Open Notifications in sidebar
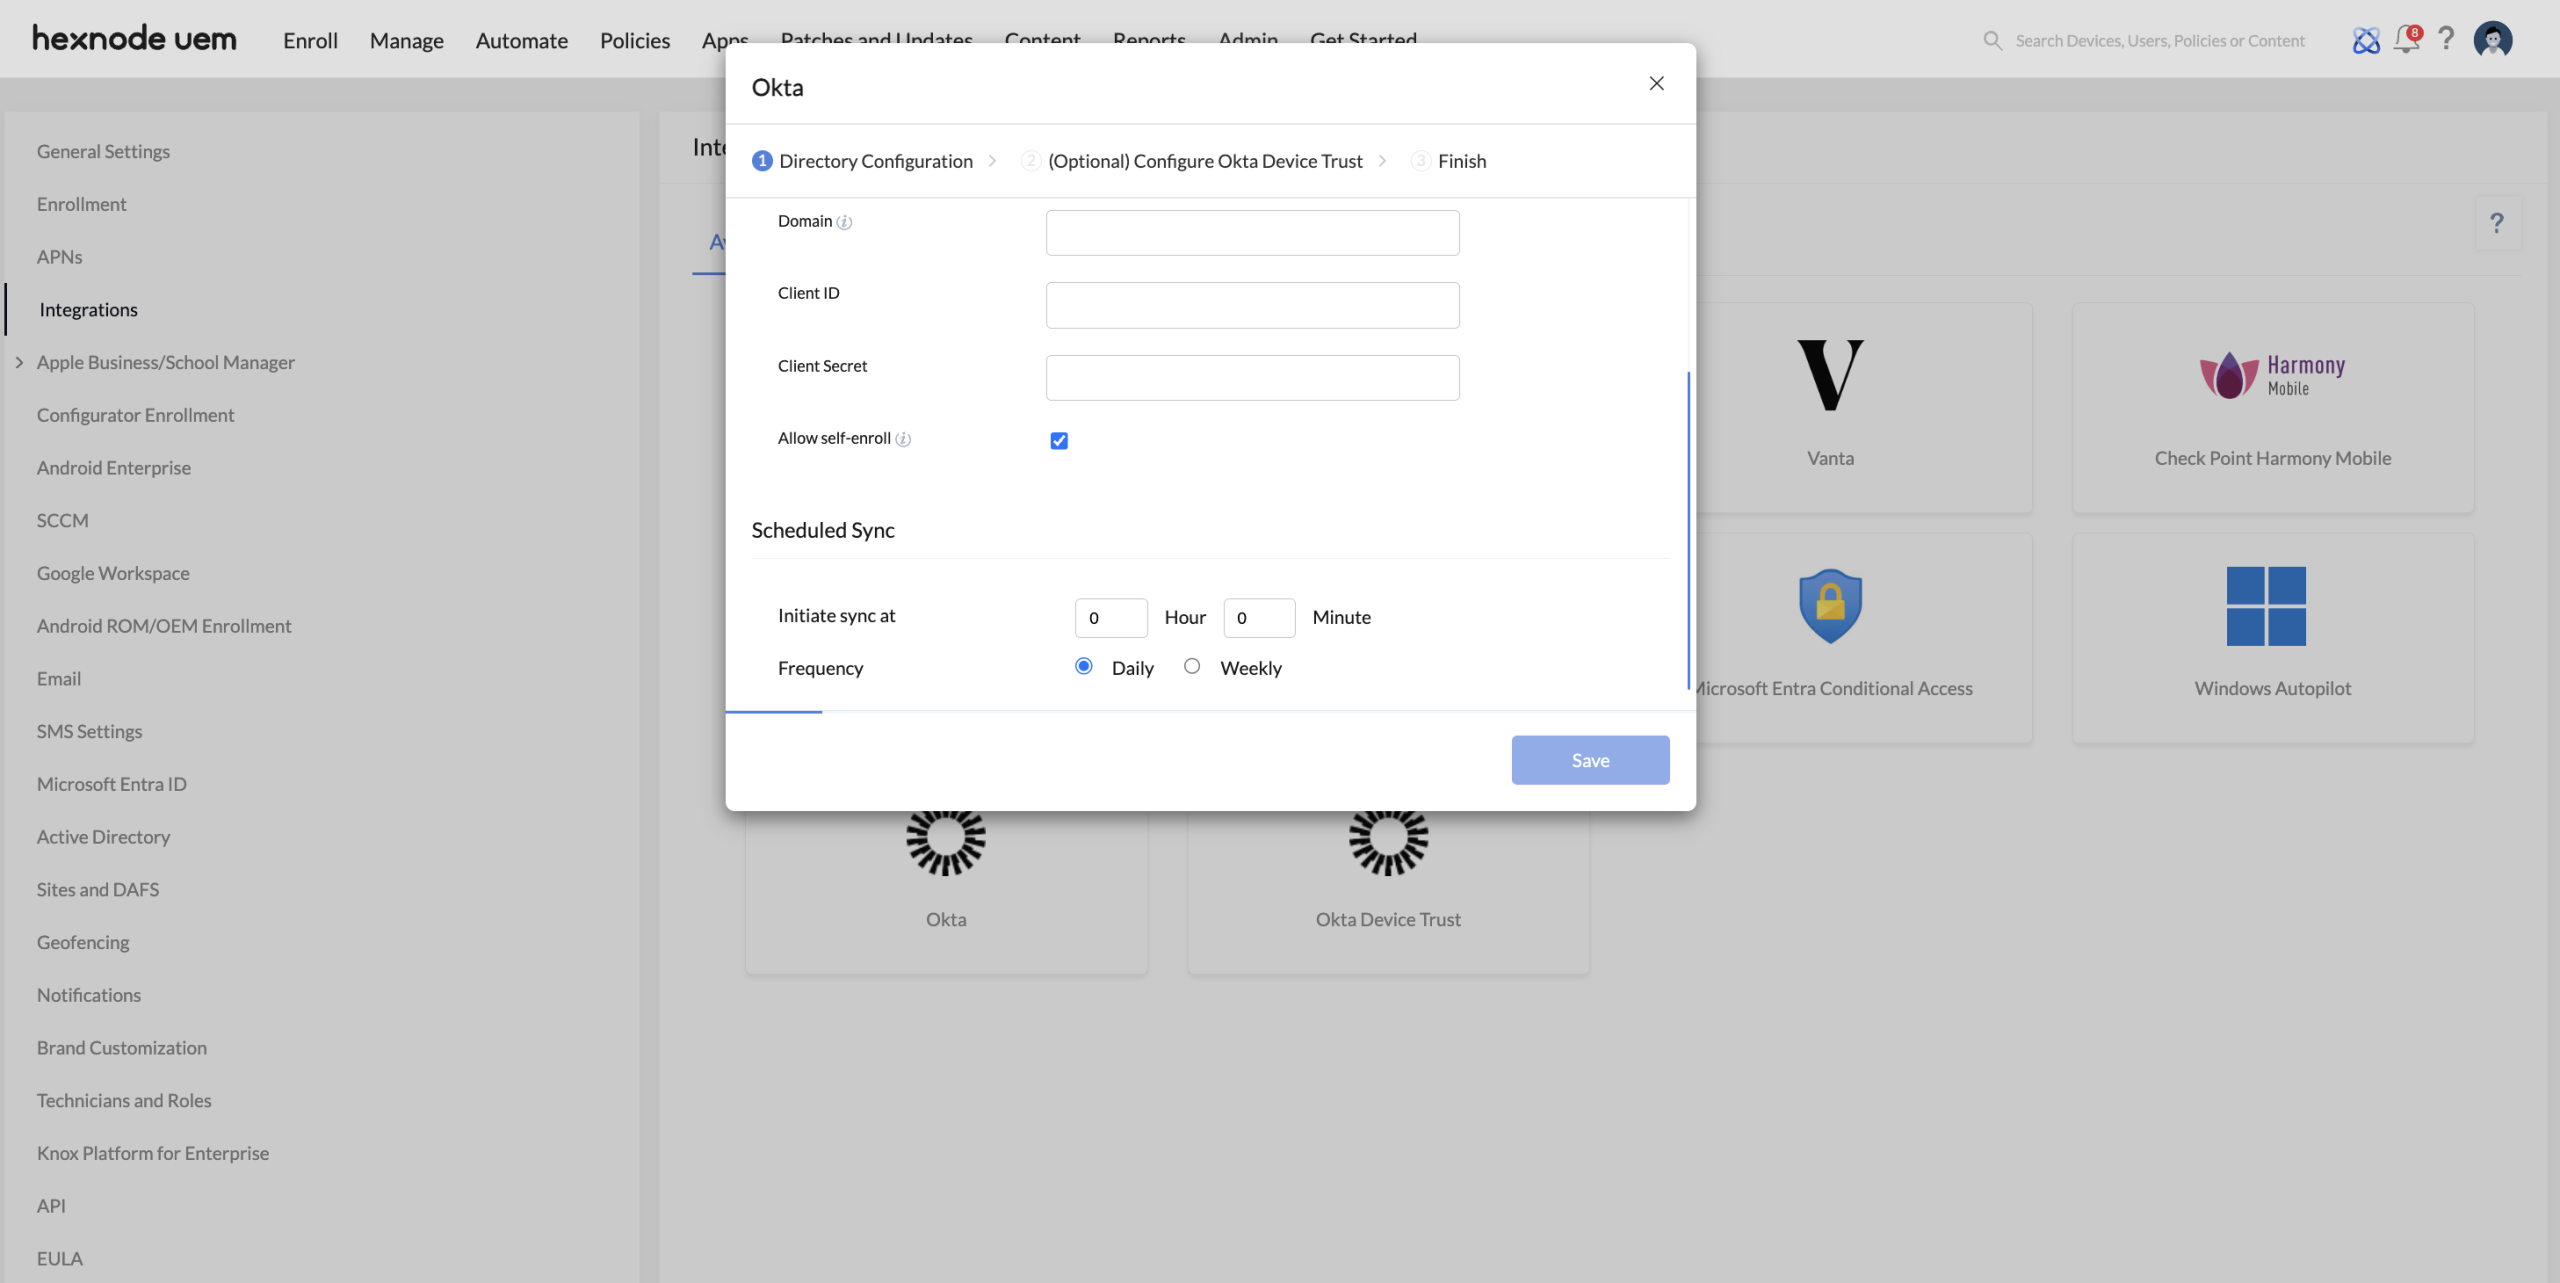Screen dimensions: 2560x1283 (x=89, y=995)
